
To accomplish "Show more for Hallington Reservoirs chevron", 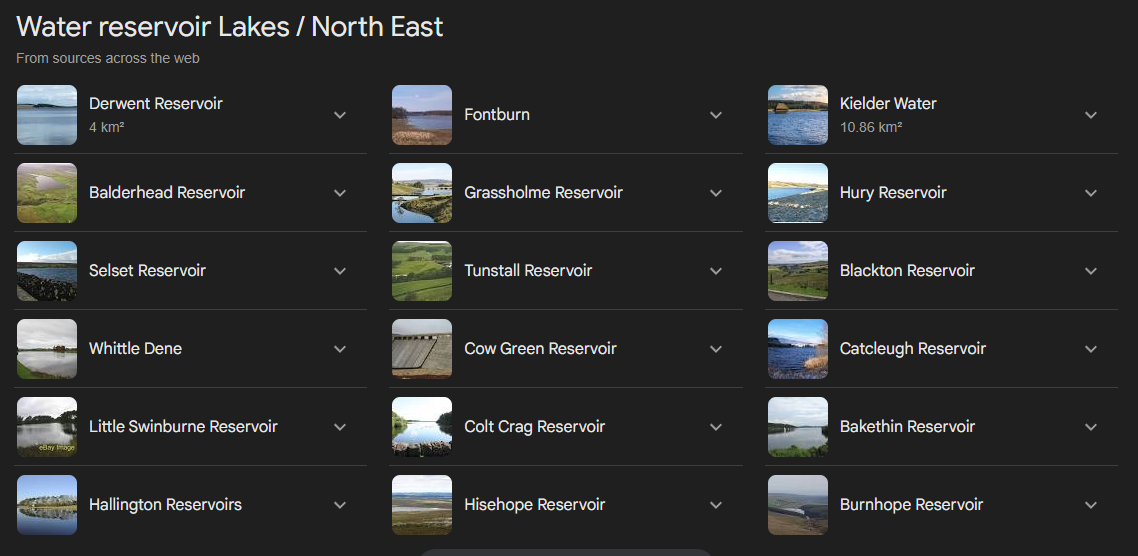I will coord(340,505).
